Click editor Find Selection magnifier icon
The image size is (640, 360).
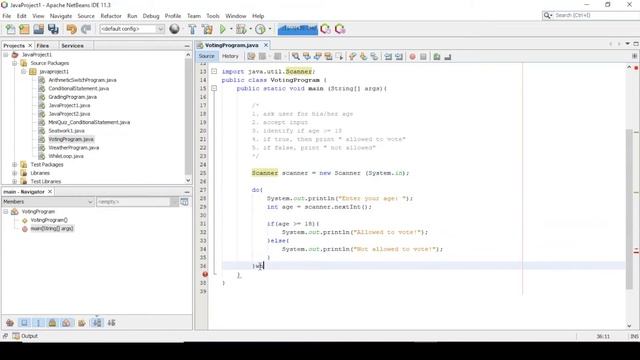pyautogui.click(x=296, y=57)
